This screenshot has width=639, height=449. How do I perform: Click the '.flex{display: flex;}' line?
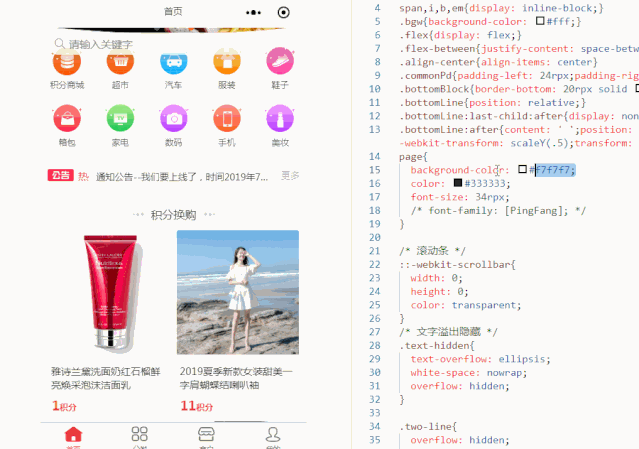(x=461, y=35)
